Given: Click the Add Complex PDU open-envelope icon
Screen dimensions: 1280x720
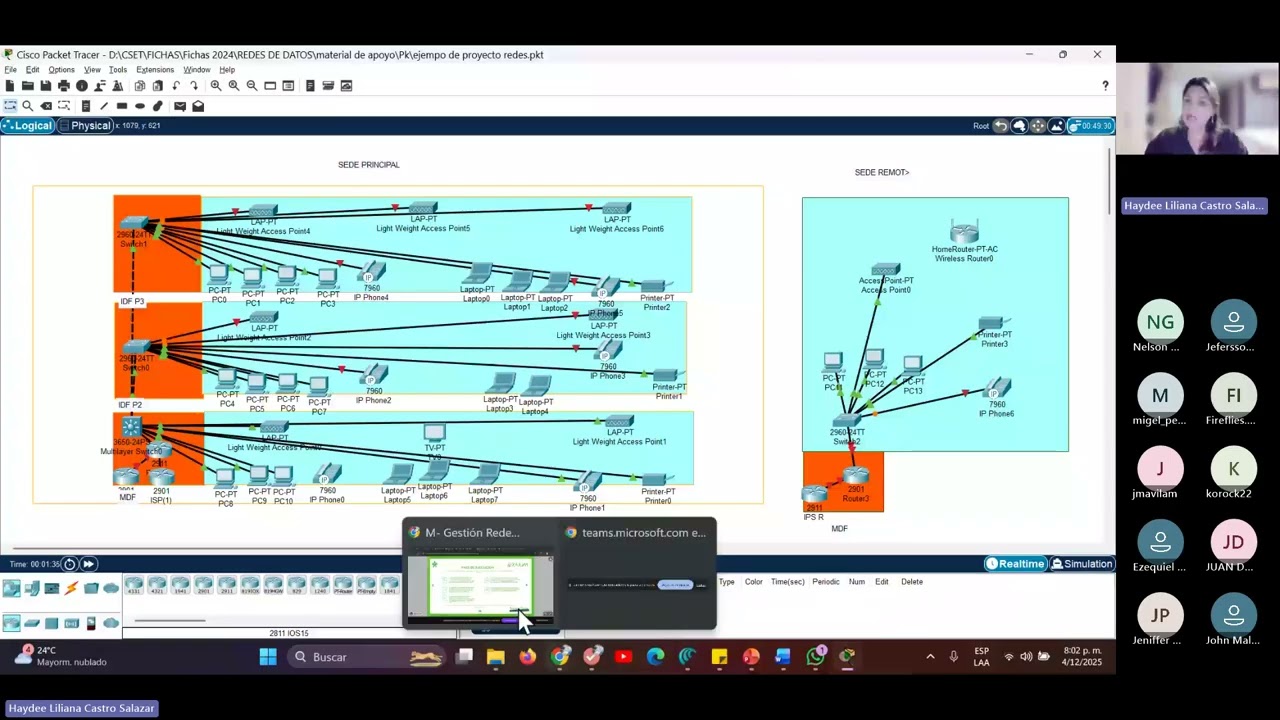Looking at the screenshot, I should pos(198,106).
